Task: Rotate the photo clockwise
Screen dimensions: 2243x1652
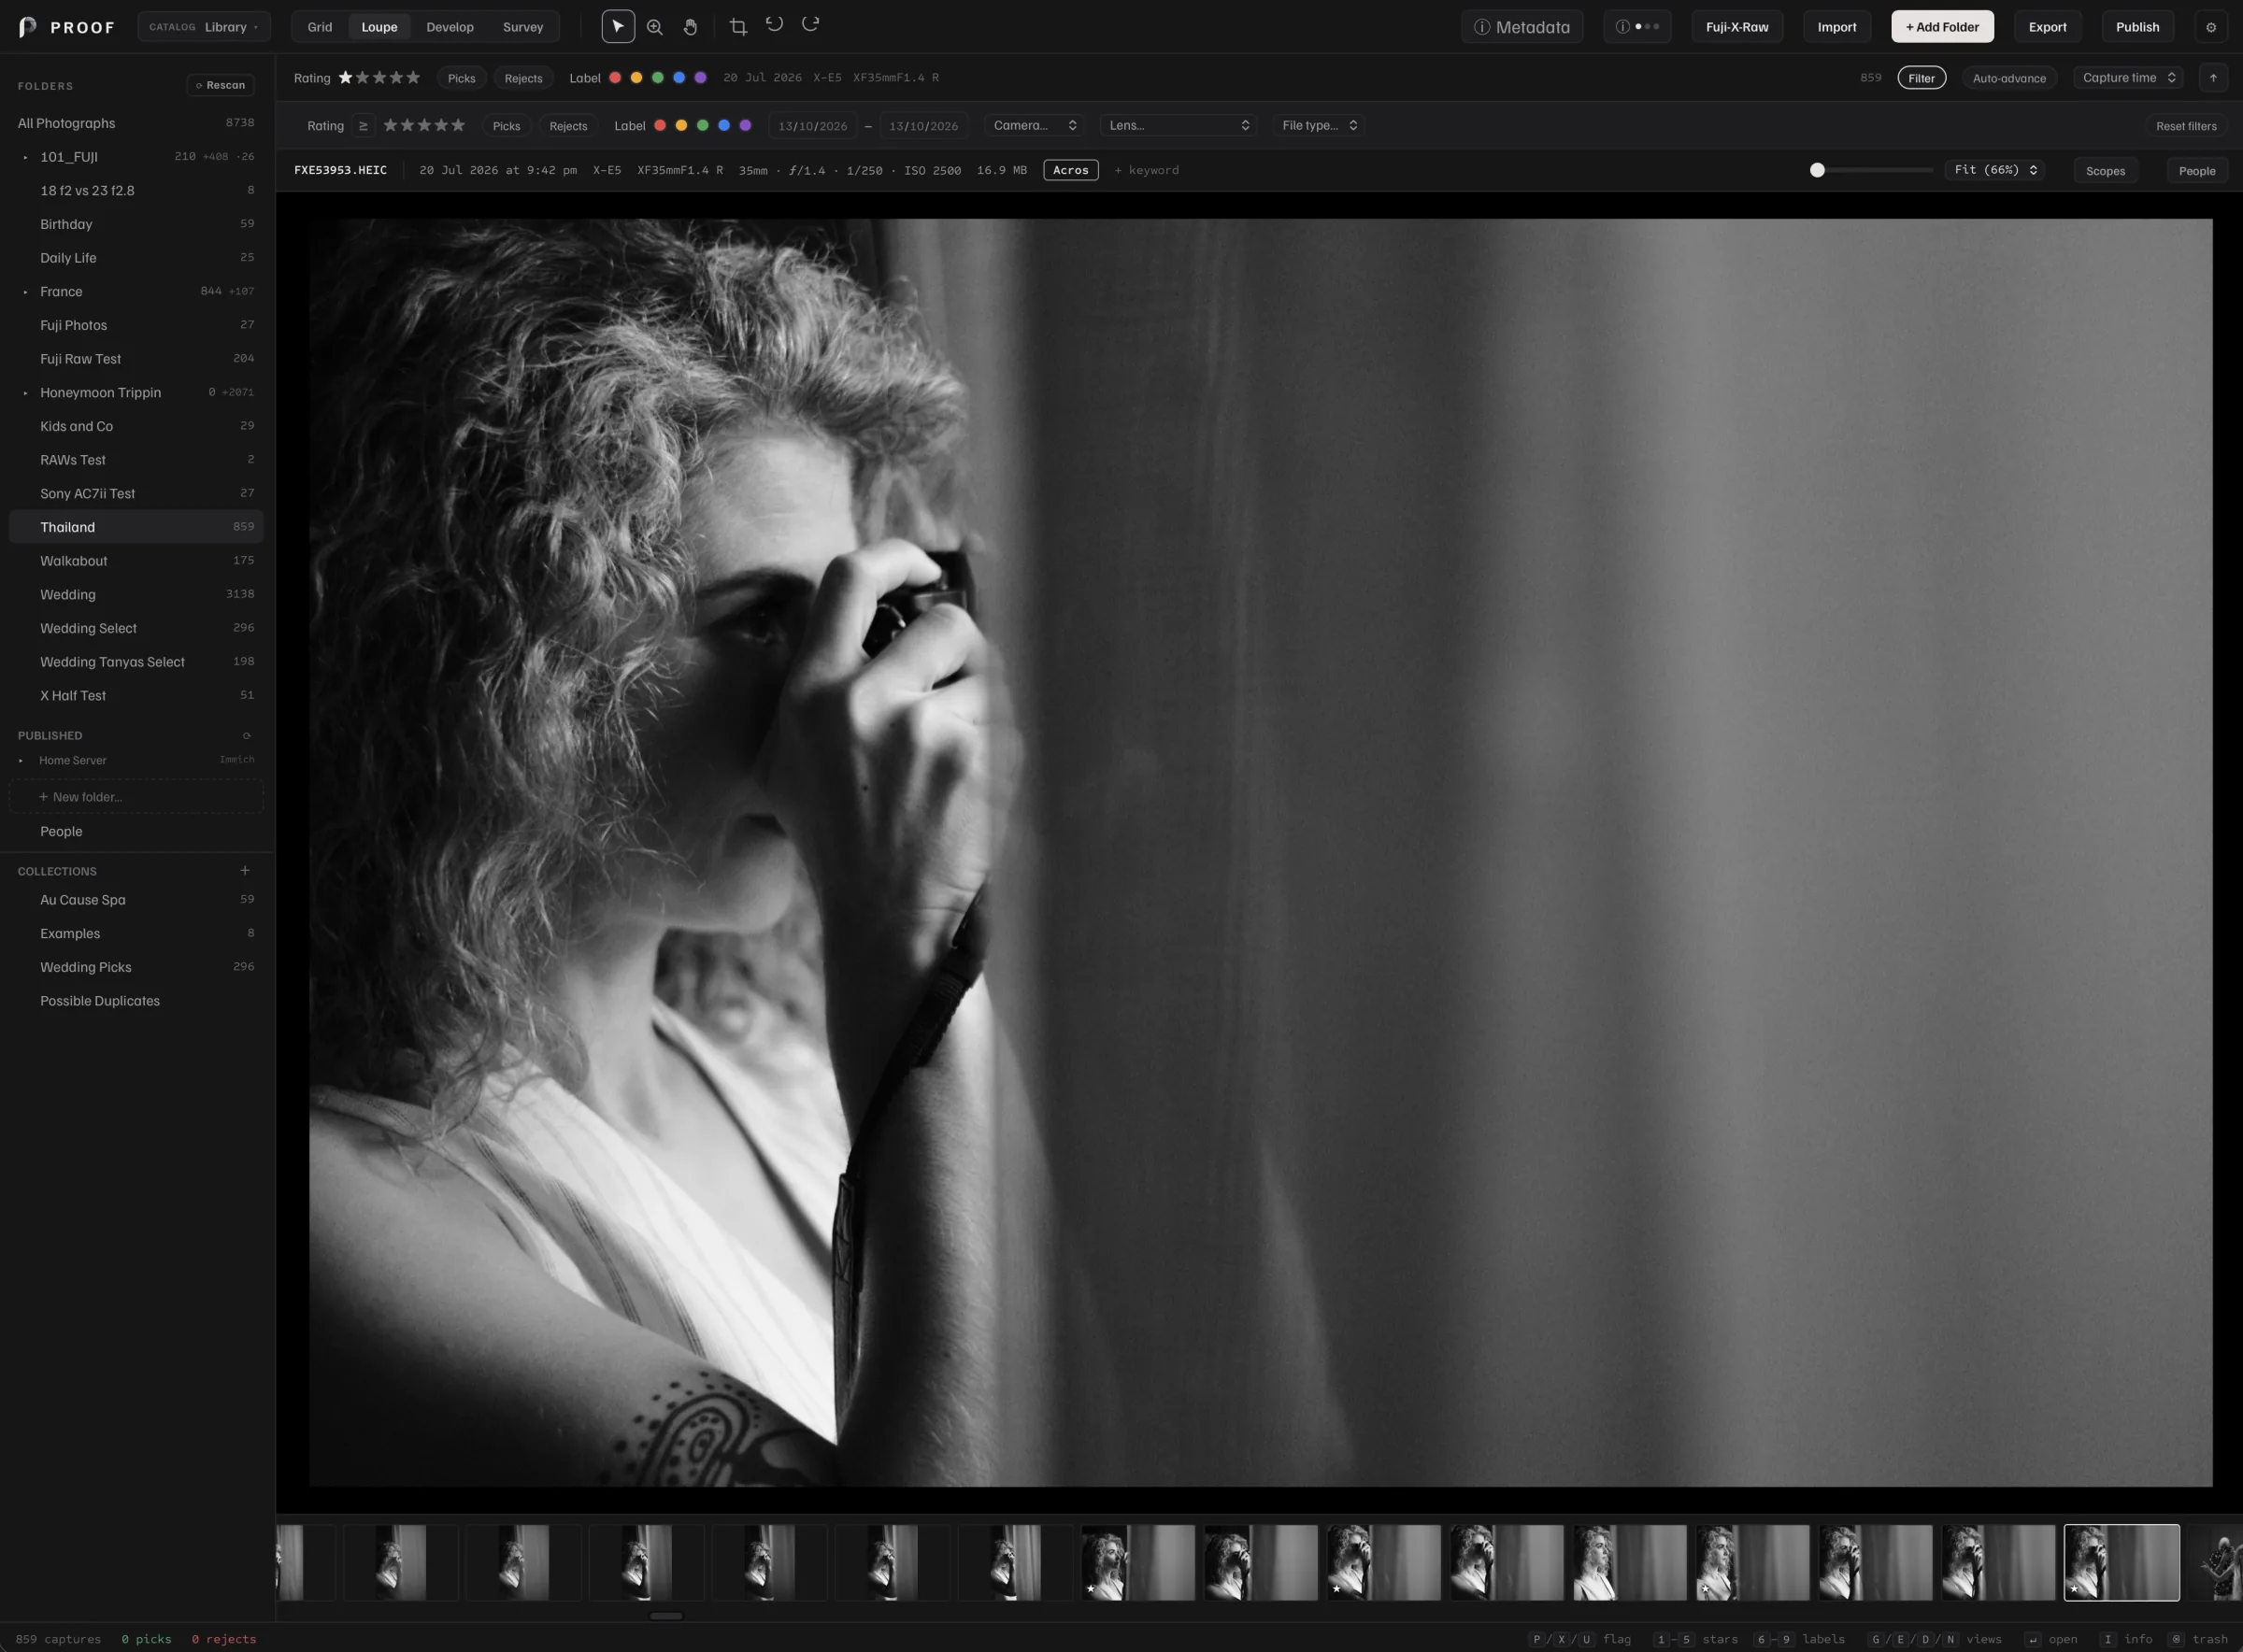Action: [x=810, y=24]
